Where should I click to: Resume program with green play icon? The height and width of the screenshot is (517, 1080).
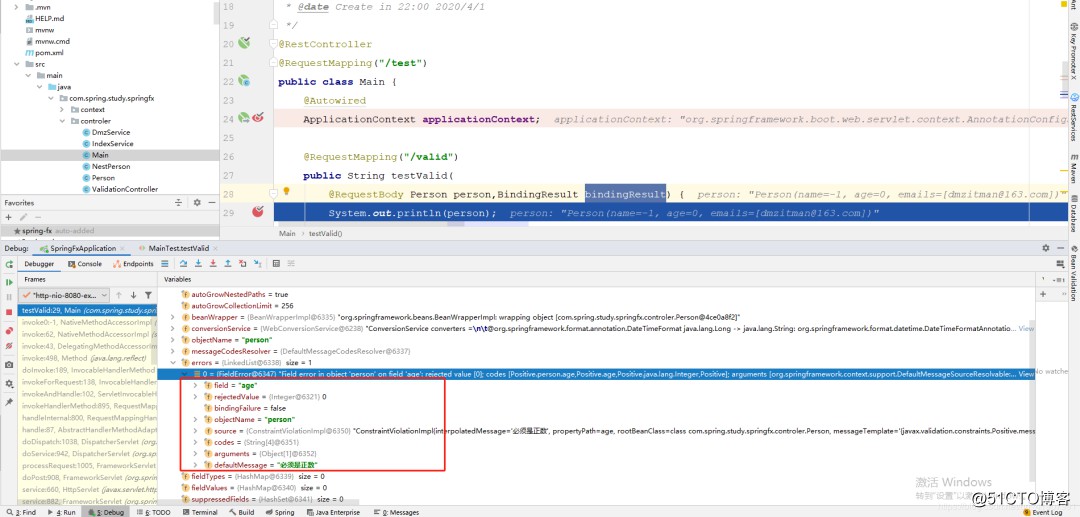[9, 282]
